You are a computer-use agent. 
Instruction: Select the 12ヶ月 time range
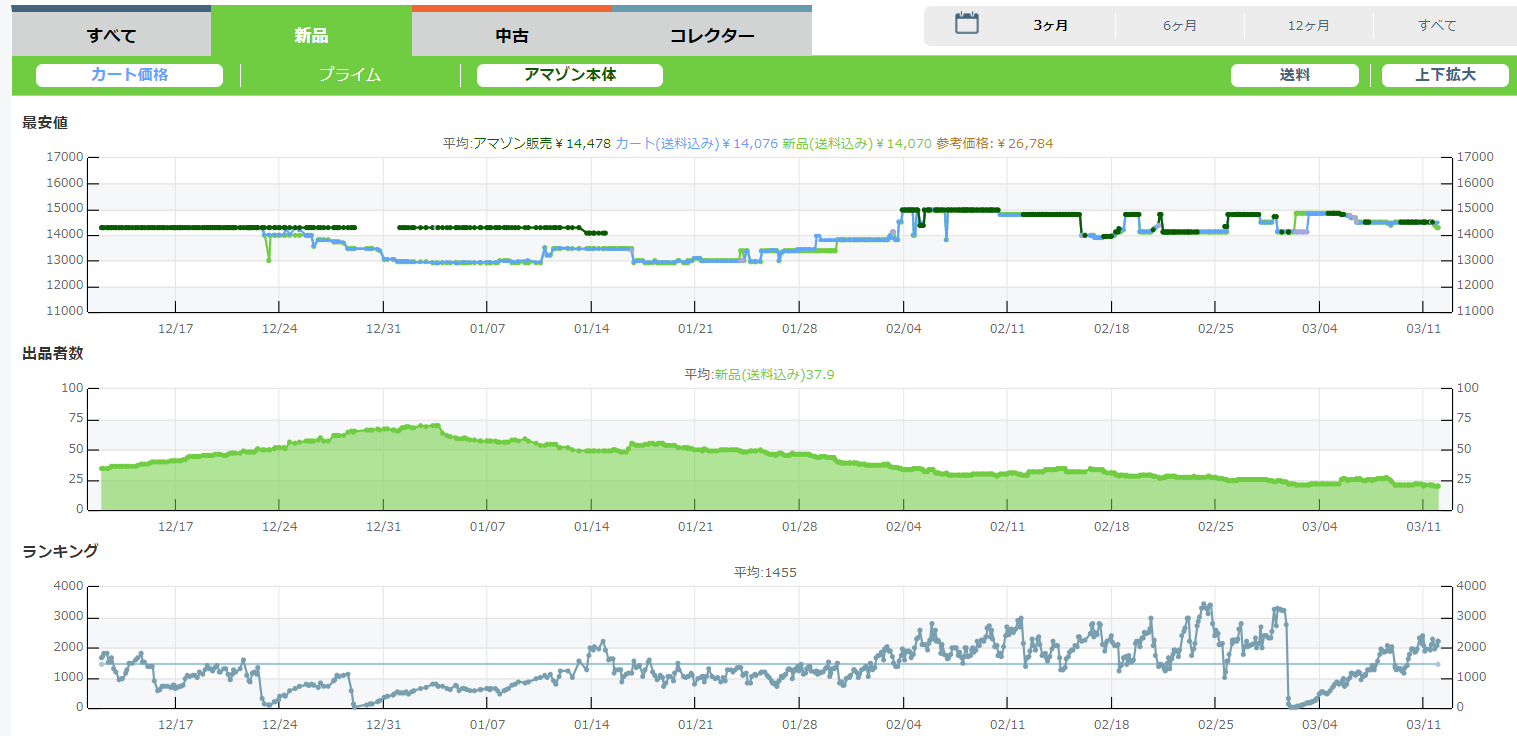pos(1308,26)
